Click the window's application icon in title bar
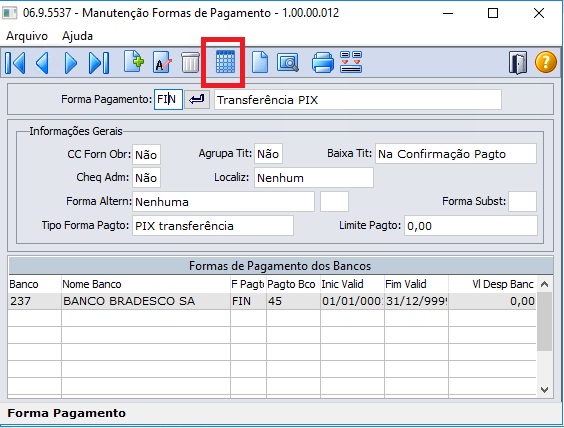564x428 pixels. [x=9, y=13]
